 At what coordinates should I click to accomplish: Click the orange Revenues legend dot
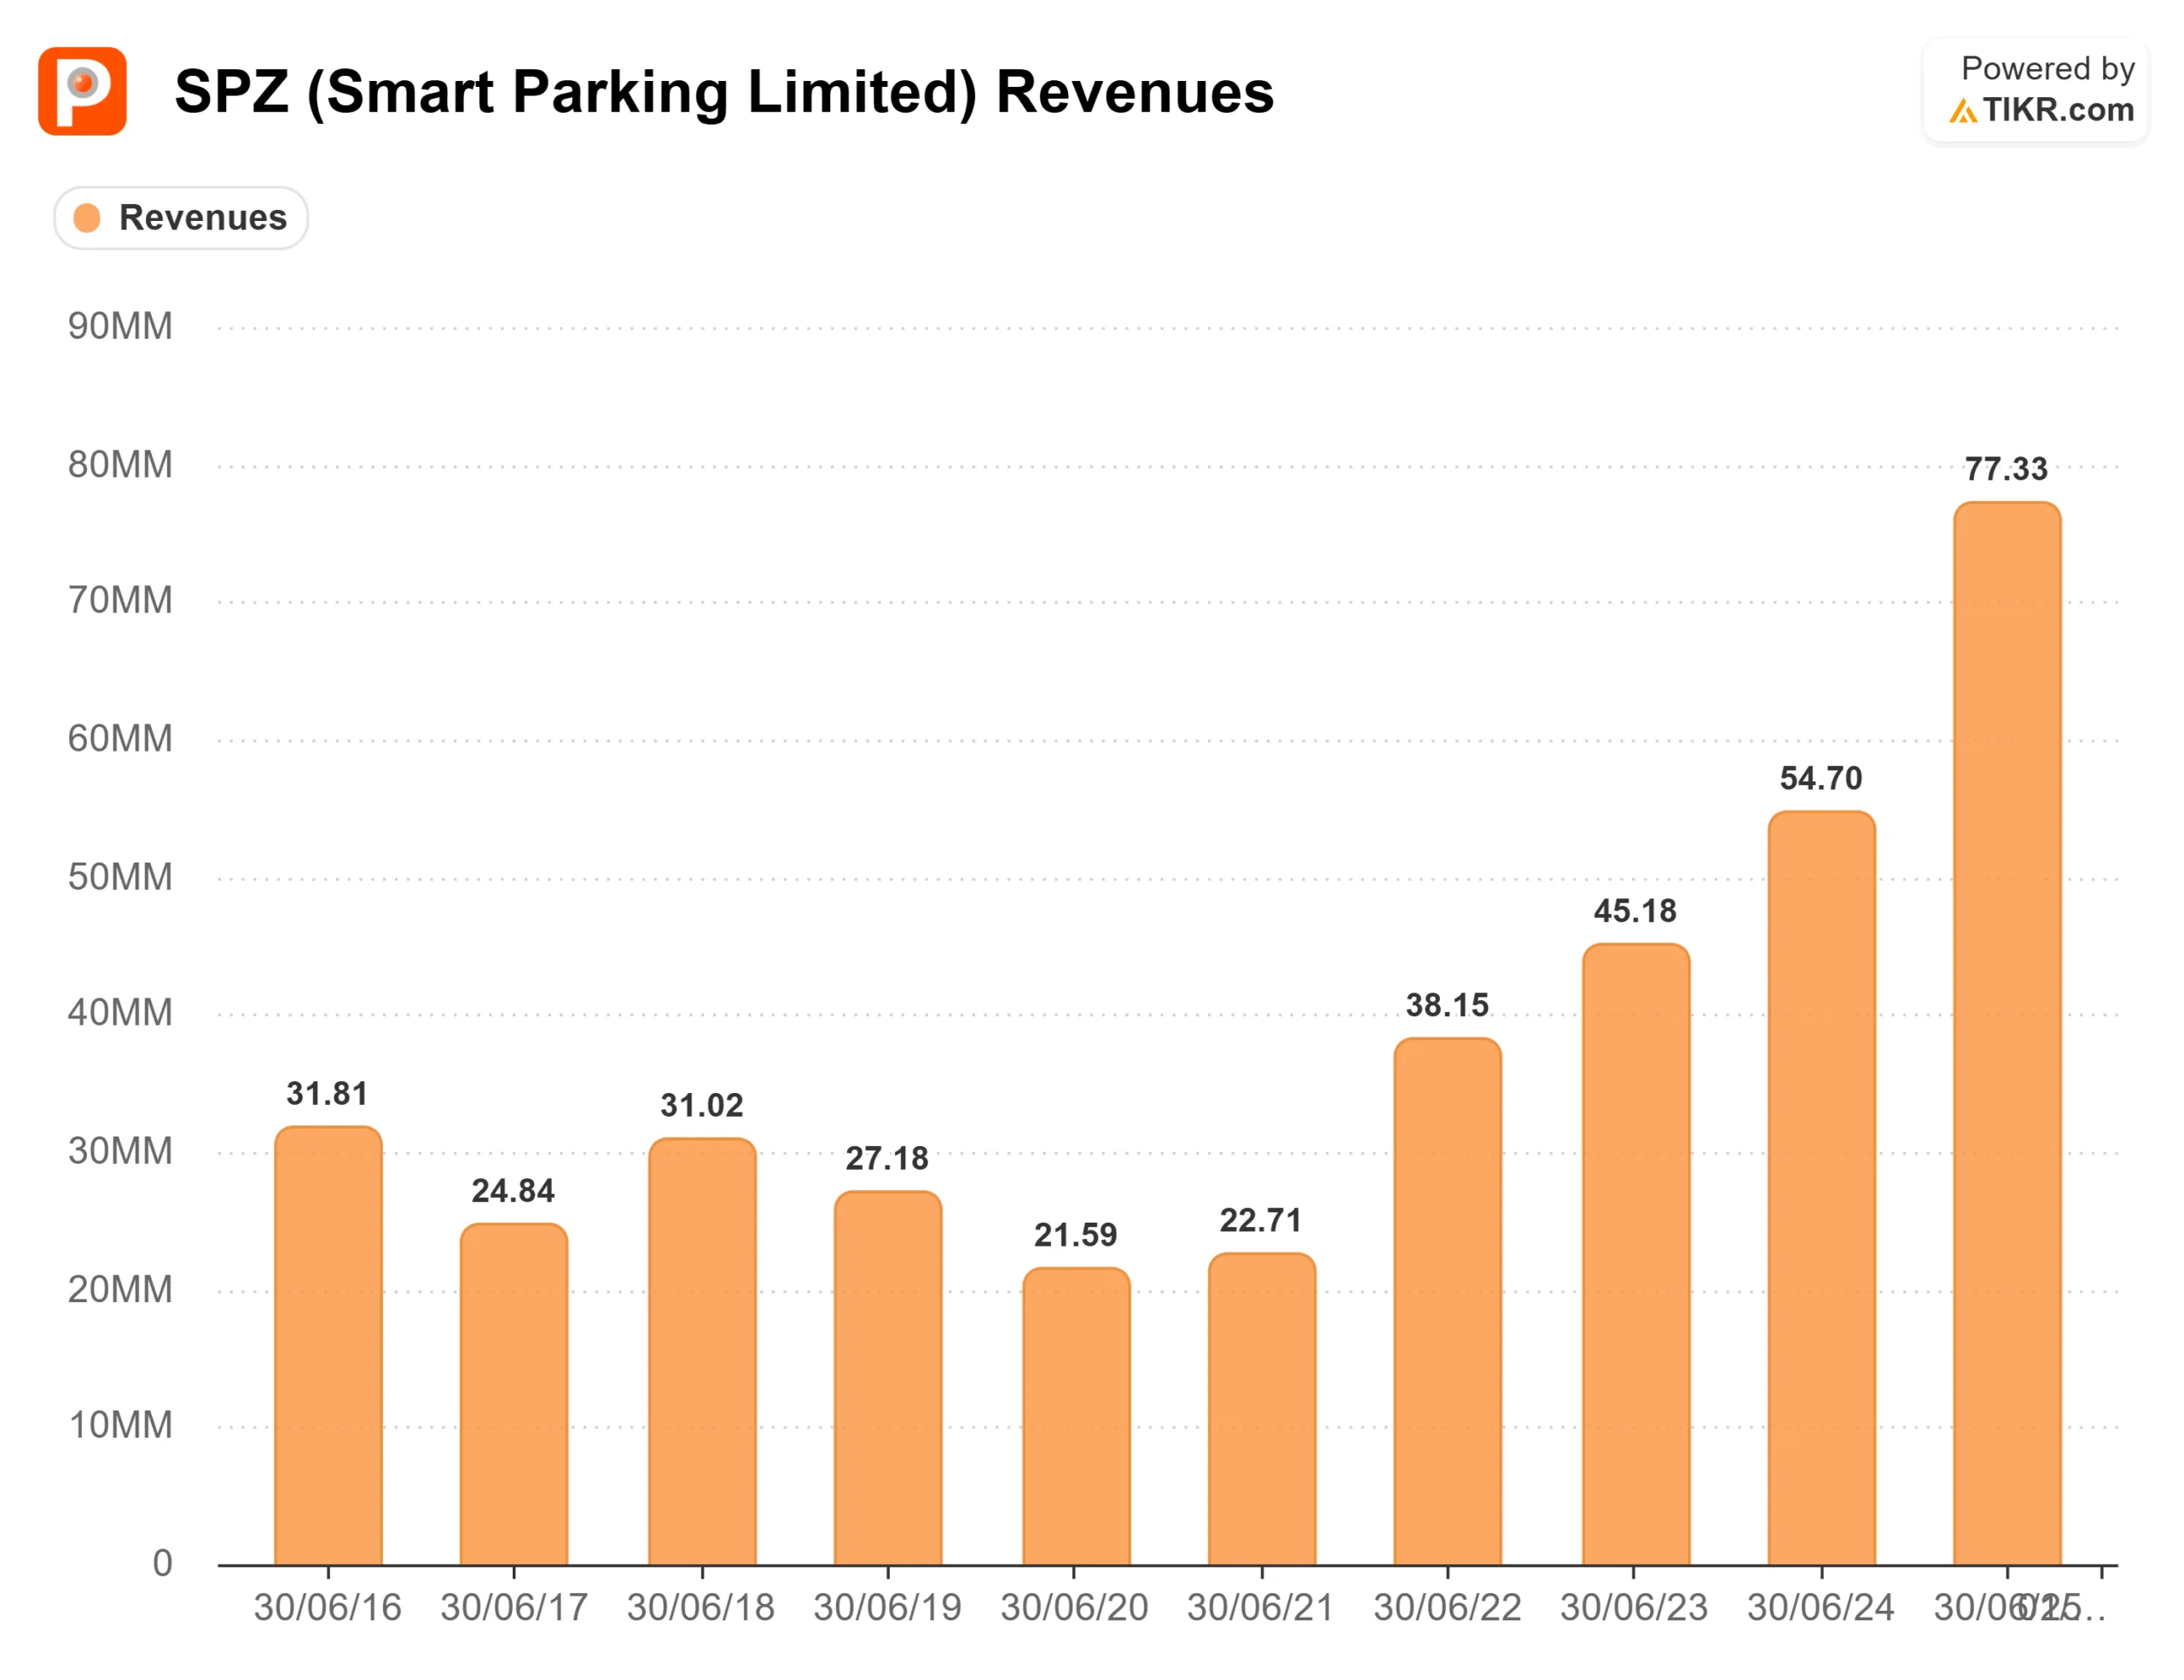tap(88, 218)
